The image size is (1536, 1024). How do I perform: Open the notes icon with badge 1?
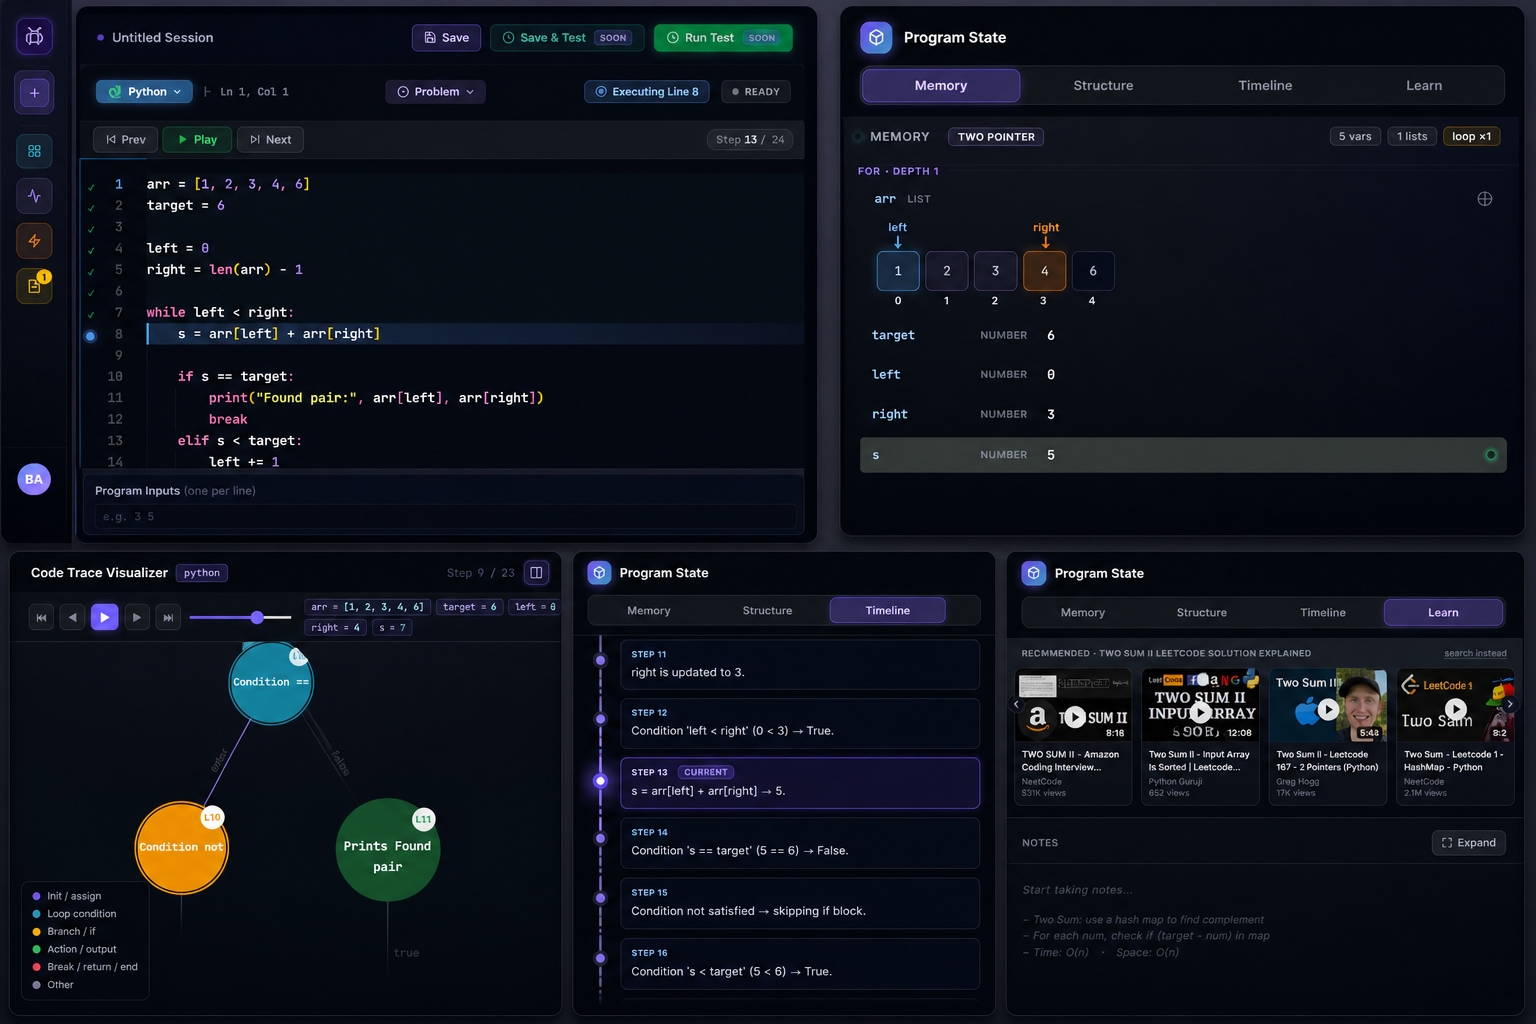pos(34,286)
